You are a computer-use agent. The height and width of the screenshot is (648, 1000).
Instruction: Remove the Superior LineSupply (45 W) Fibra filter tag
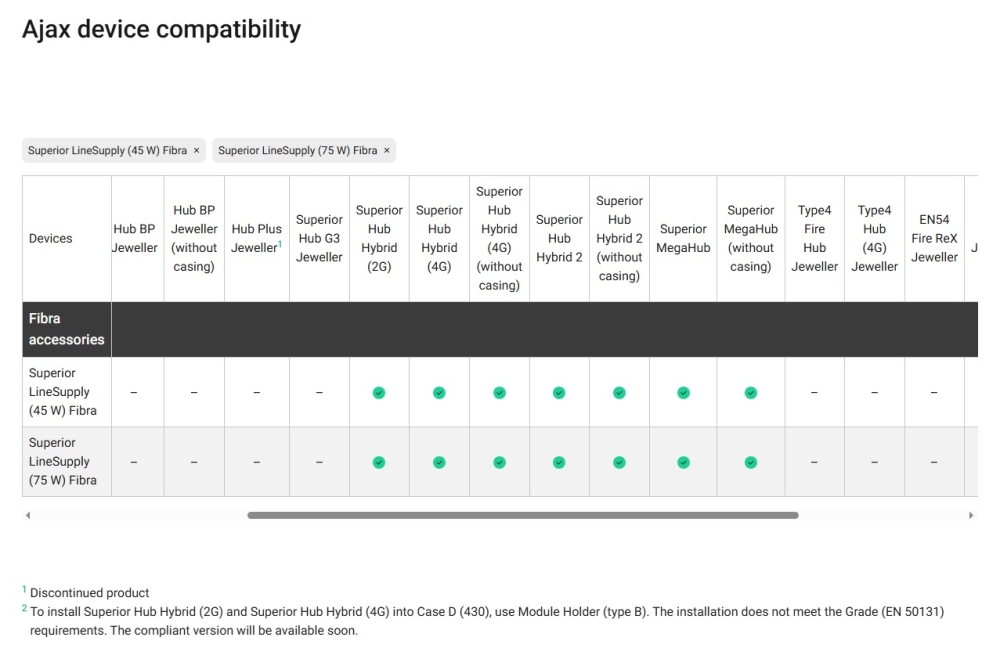[196, 151]
